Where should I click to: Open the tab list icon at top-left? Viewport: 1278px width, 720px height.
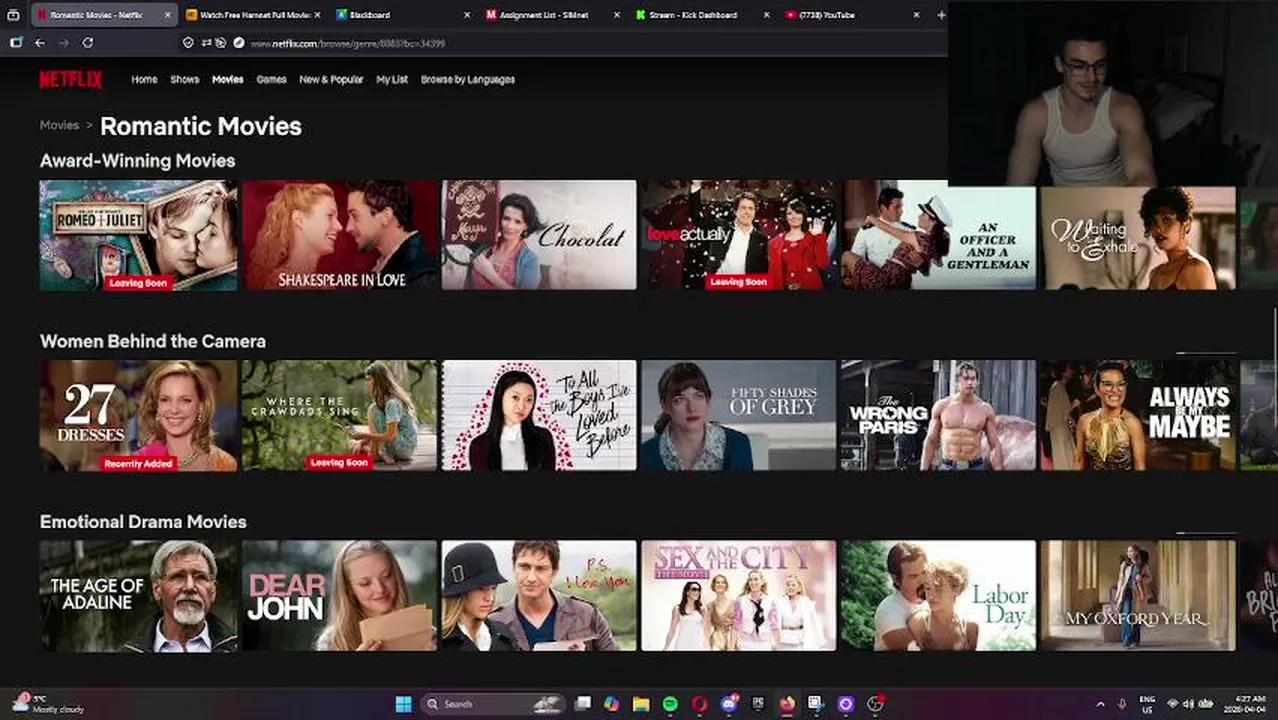pos(14,15)
